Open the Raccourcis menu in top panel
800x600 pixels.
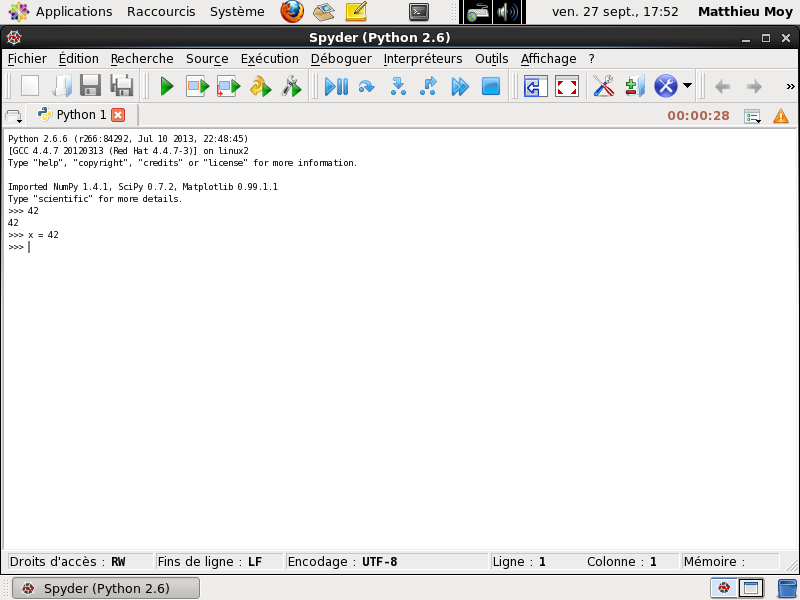coord(161,12)
